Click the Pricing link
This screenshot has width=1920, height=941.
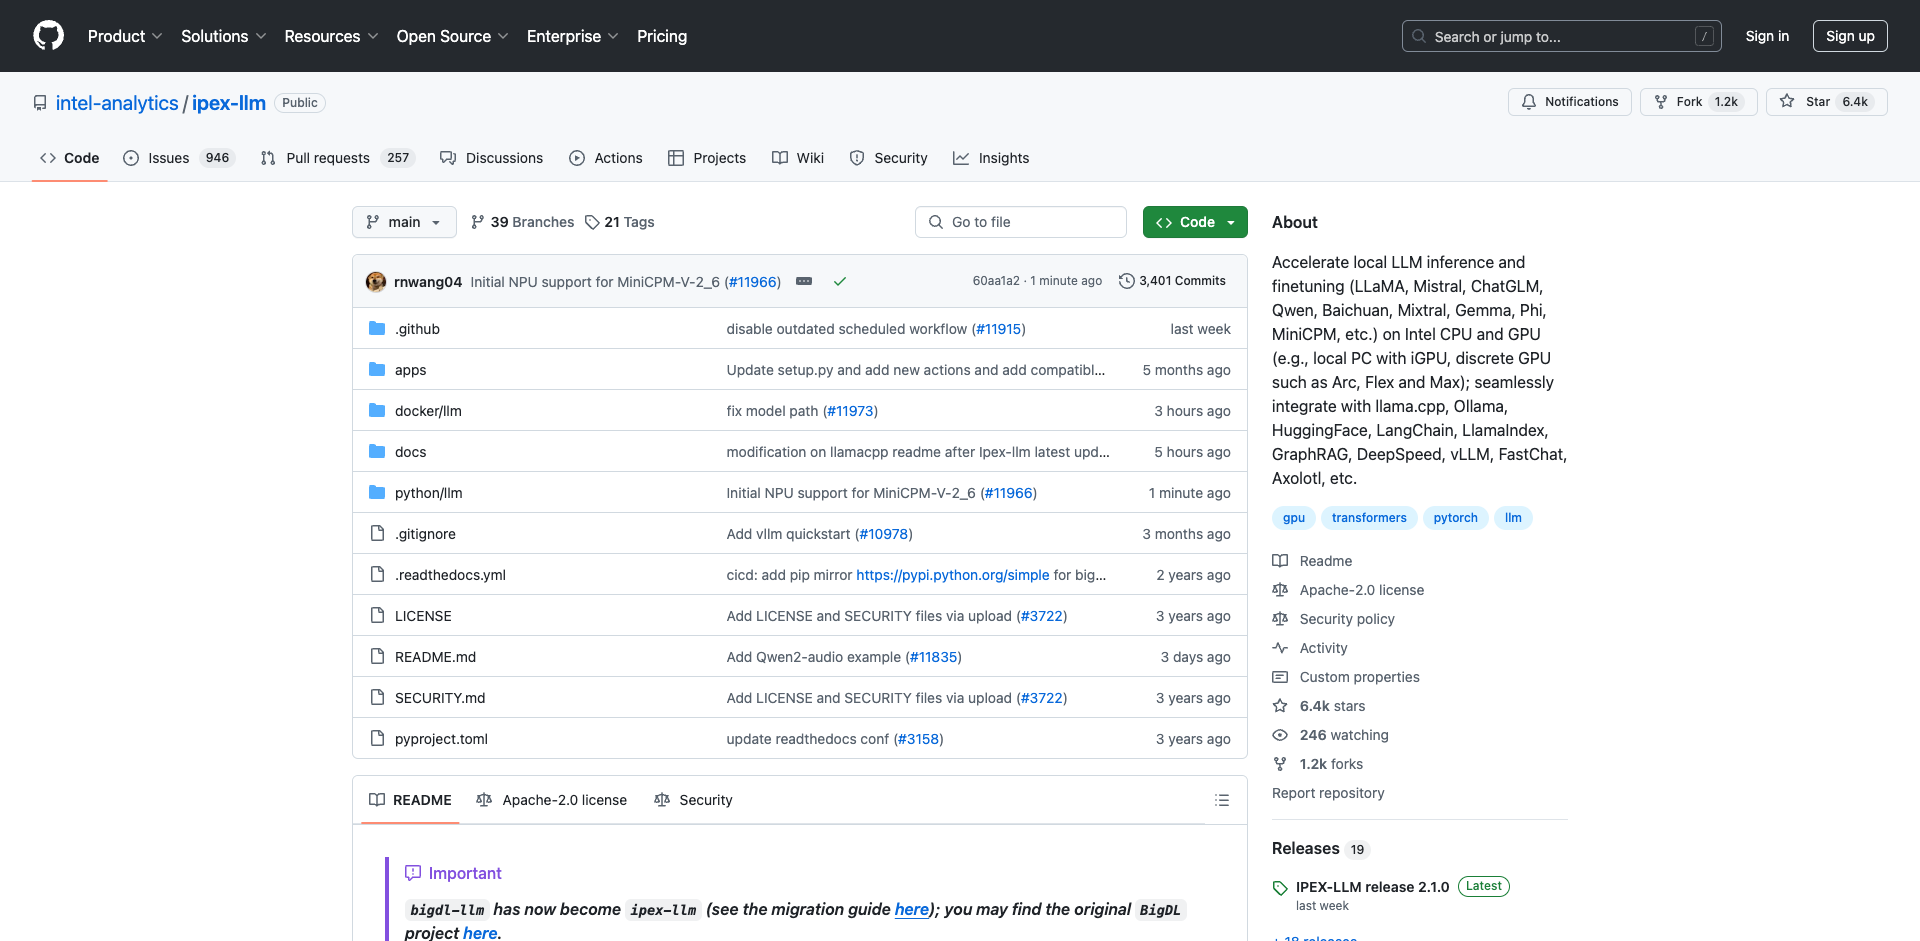tap(662, 36)
